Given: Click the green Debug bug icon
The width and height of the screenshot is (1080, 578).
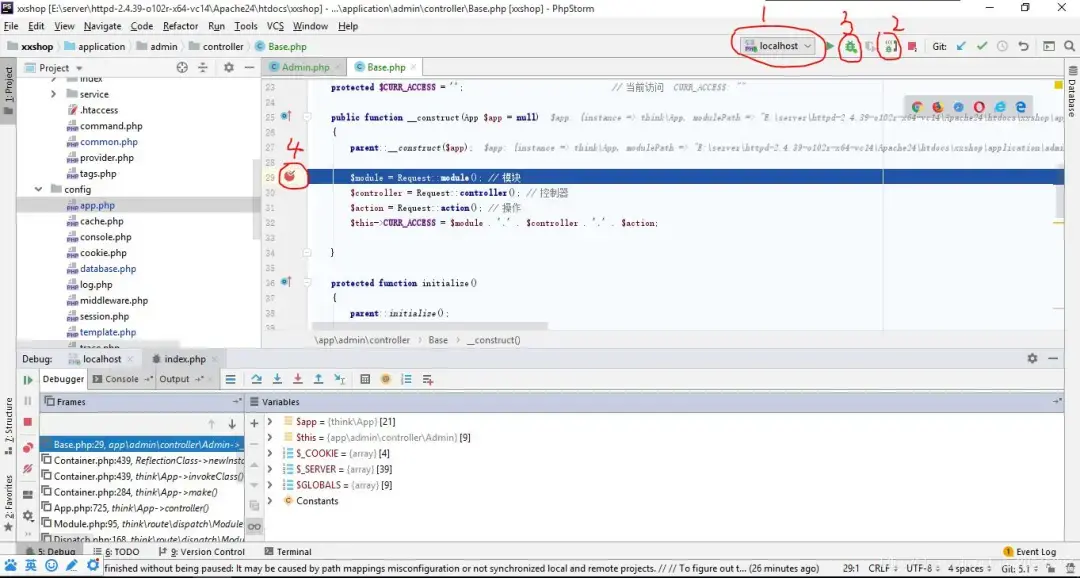Looking at the screenshot, I should click(850, 46).
